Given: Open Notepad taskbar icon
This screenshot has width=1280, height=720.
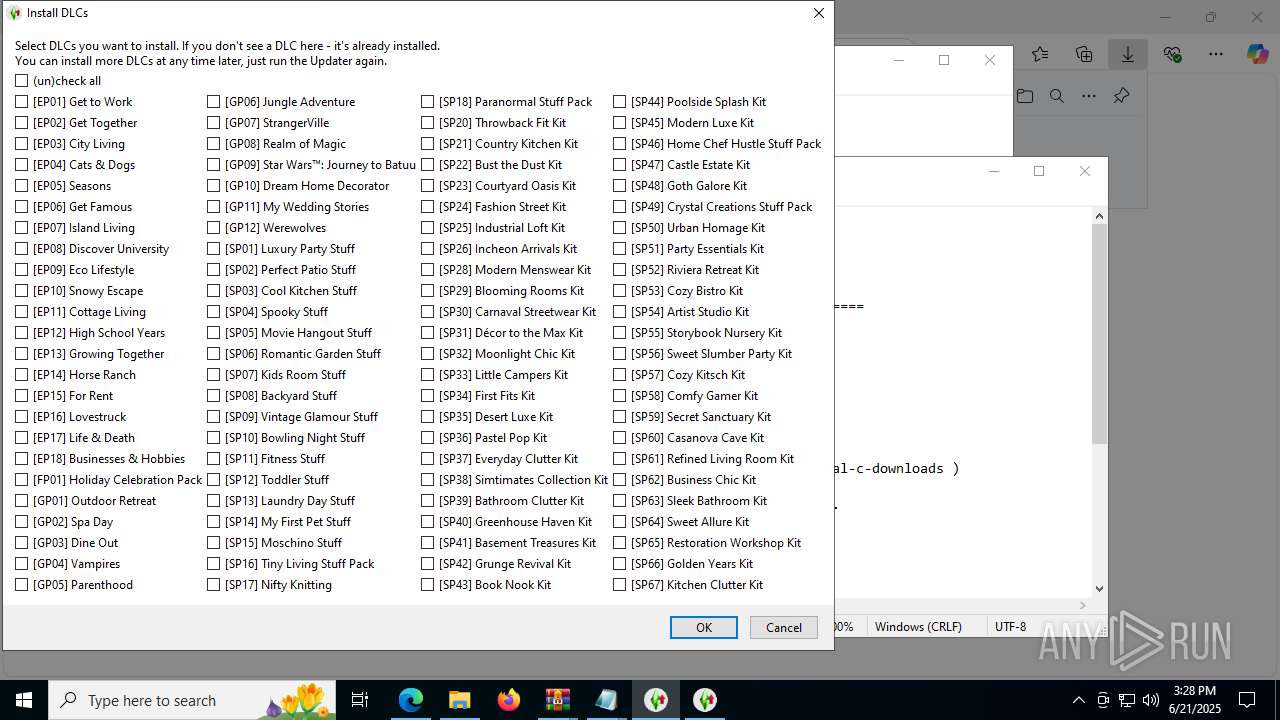Looking at the screenshot, I should pyautogui.click(x=606, y=700).
